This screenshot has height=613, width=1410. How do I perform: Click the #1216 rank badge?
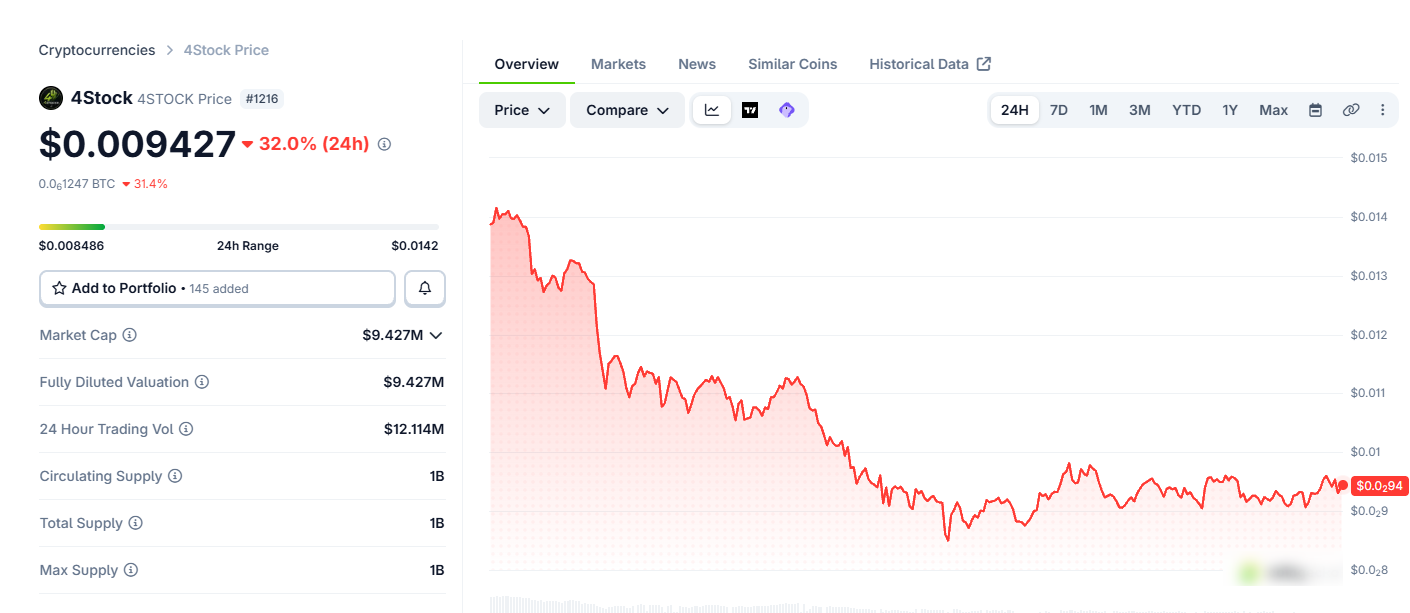[261, 99]
